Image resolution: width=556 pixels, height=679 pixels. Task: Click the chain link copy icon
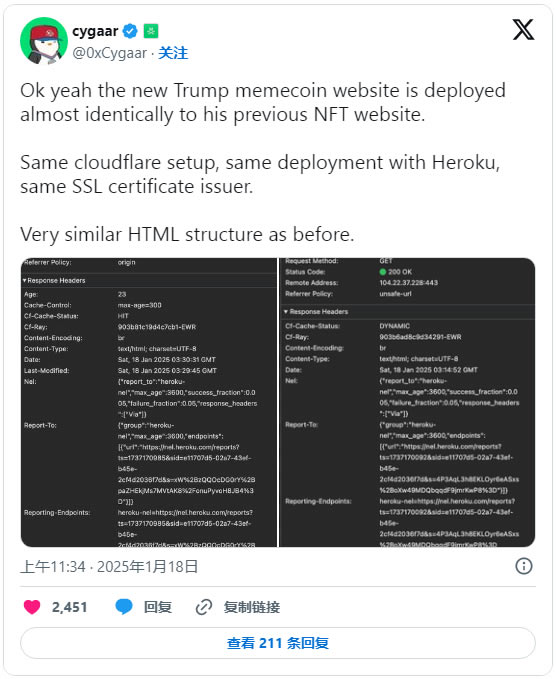pos(204,607)
